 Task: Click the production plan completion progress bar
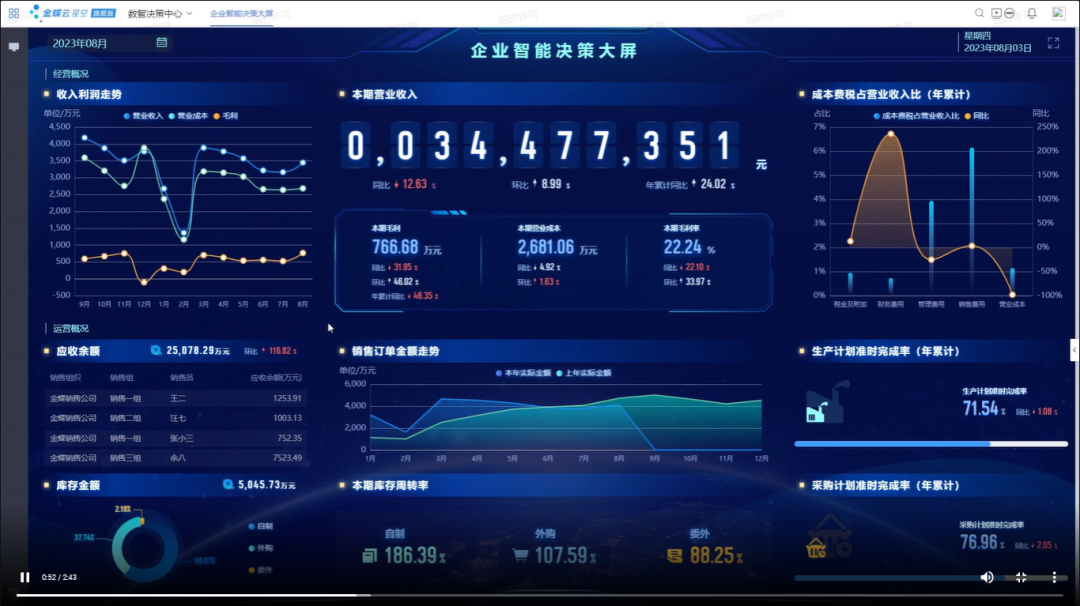[931, 444]
